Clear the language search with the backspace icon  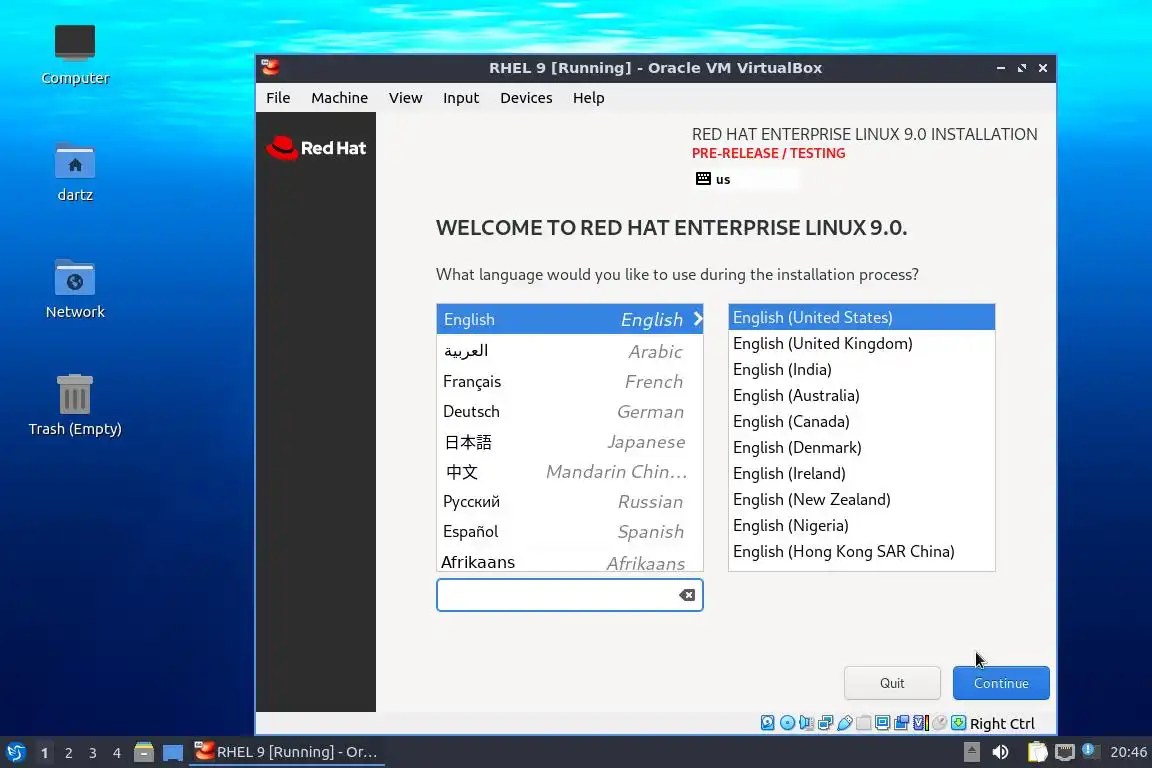(687, 595)
